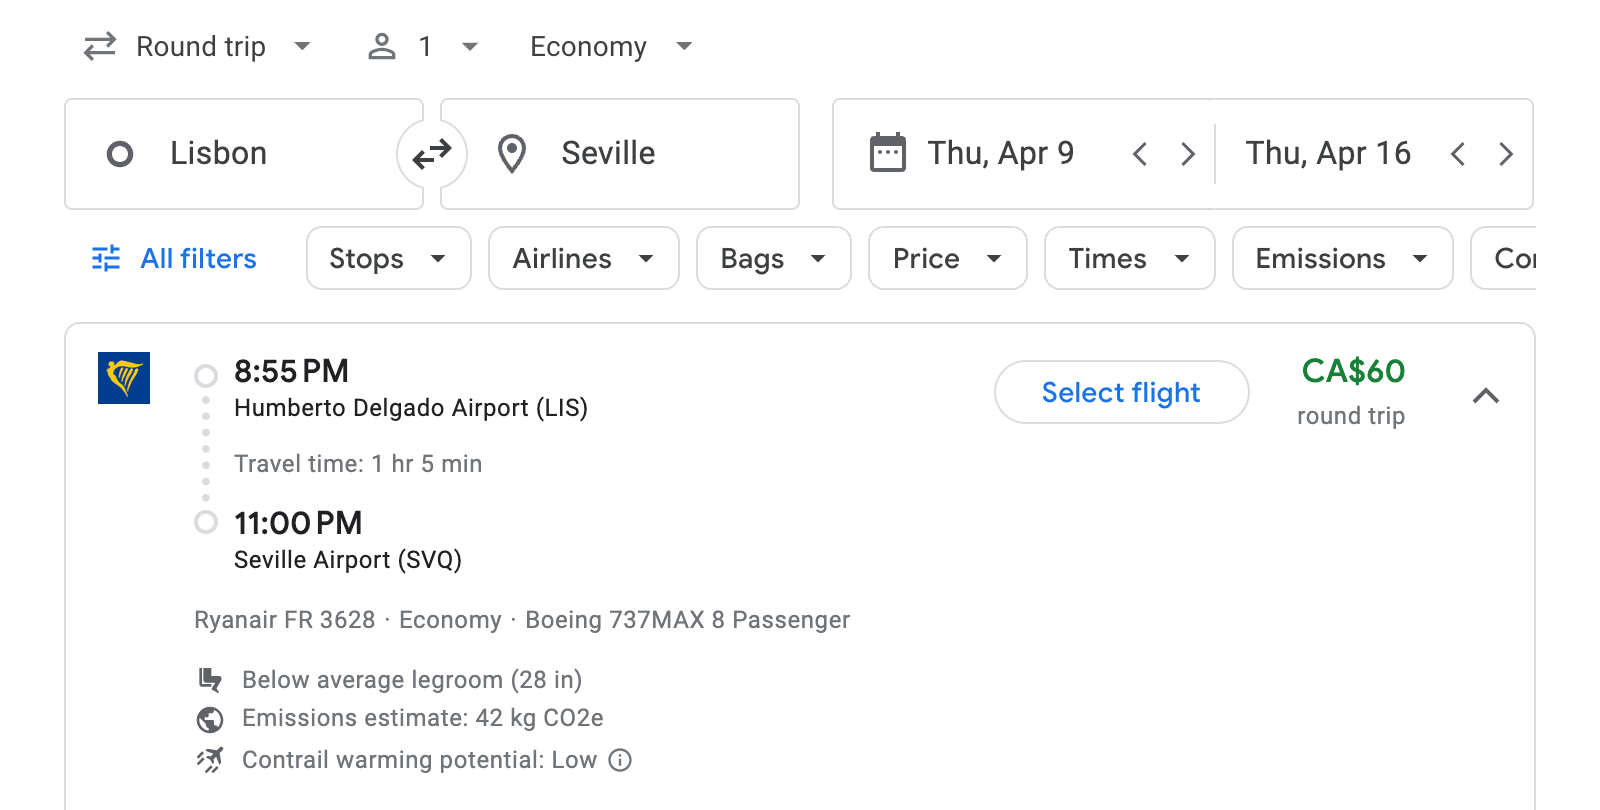1600x810 pixels.
Task: Click the below average legroom icon
Action: tap(210, 679)
